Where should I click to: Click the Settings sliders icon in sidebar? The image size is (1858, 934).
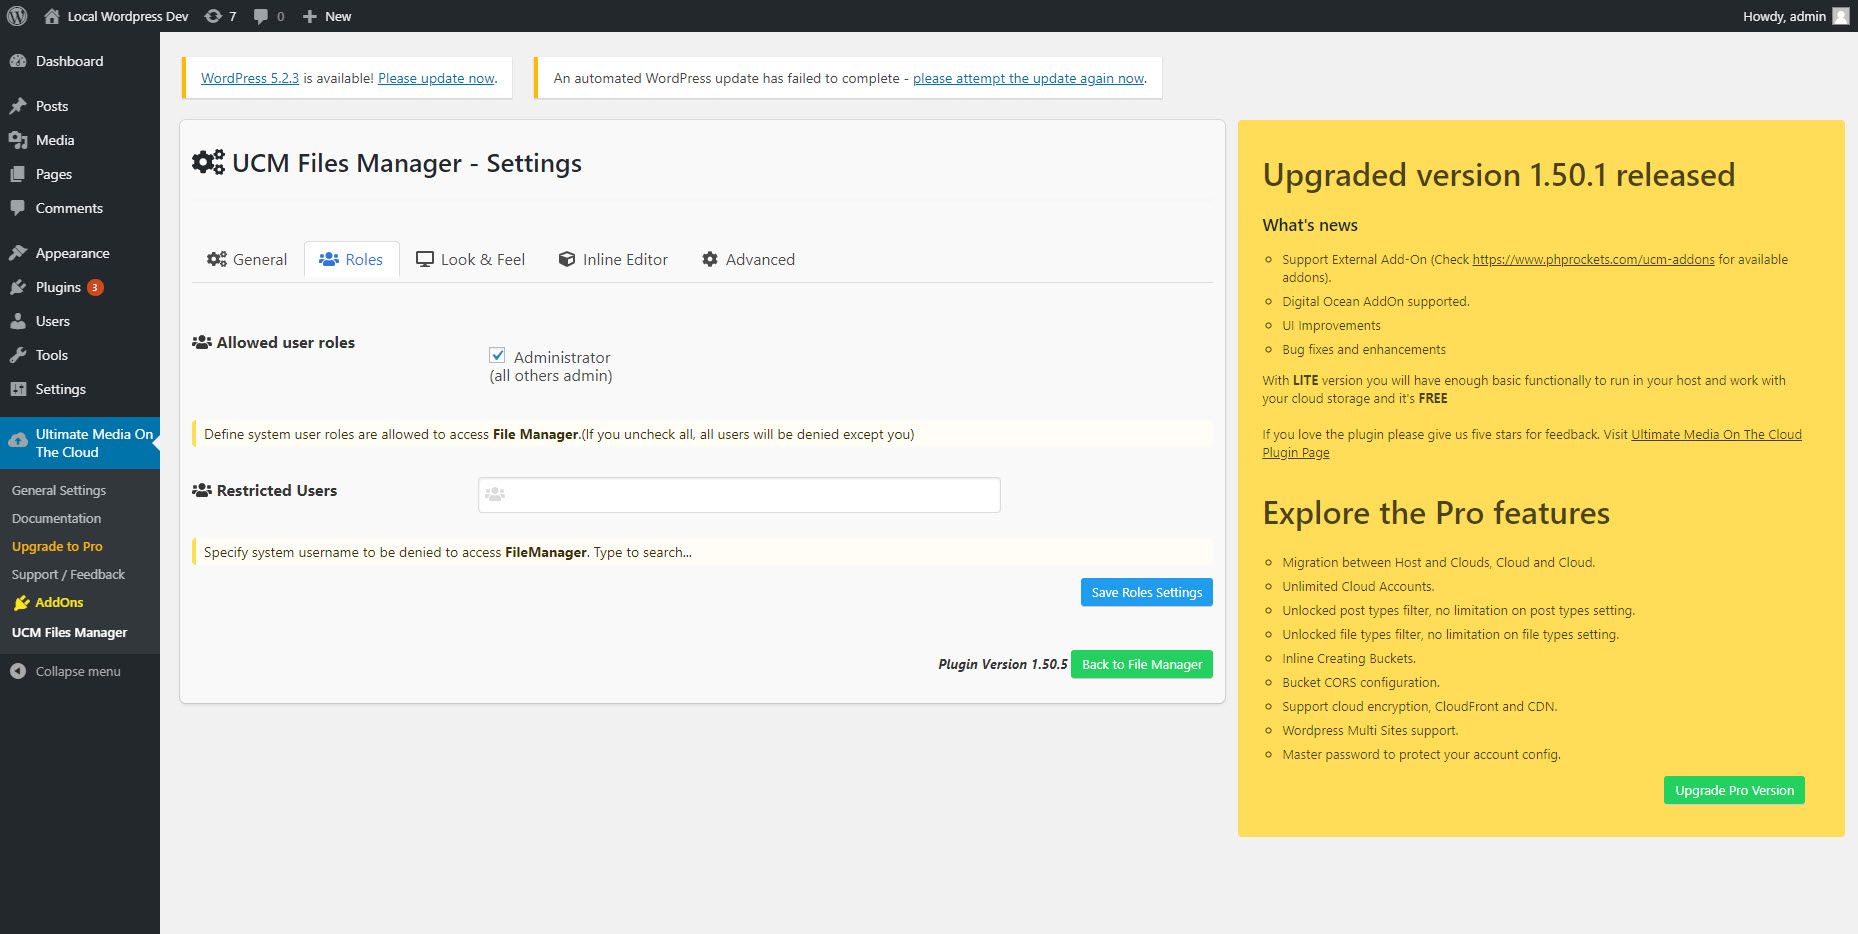pos(18,389)
